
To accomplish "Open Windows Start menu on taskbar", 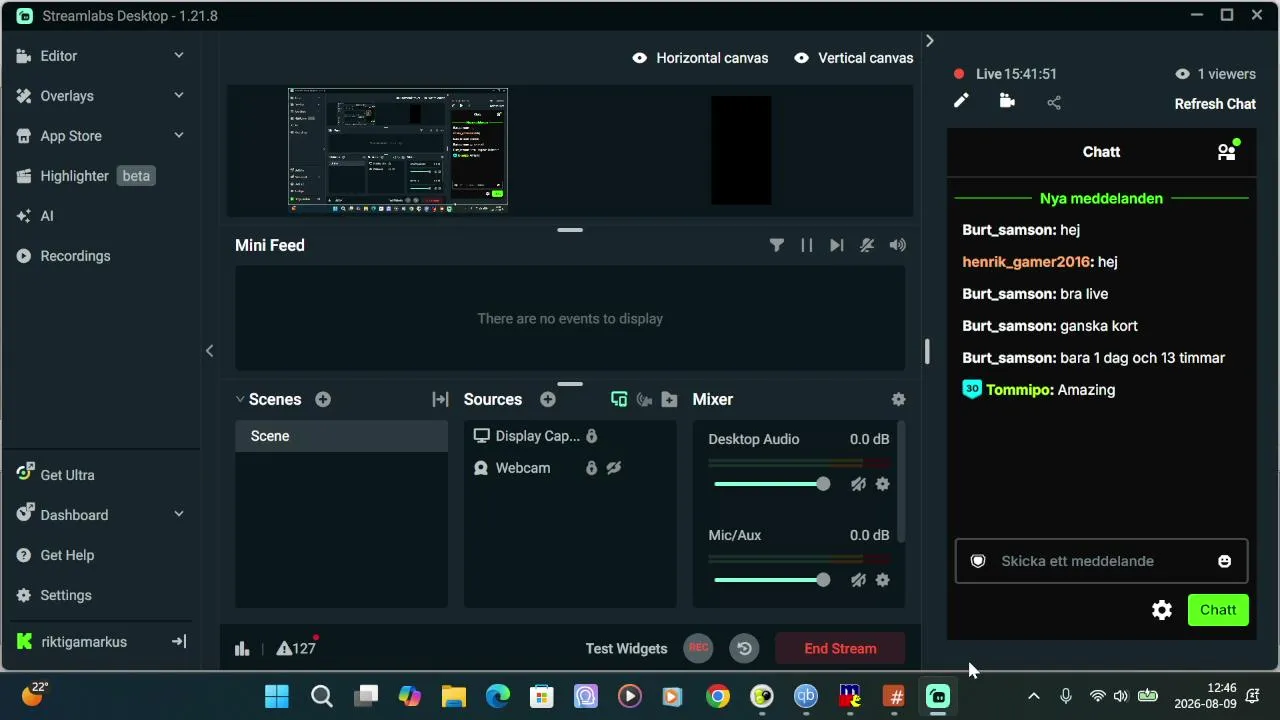I will click(x=277, y=696).
